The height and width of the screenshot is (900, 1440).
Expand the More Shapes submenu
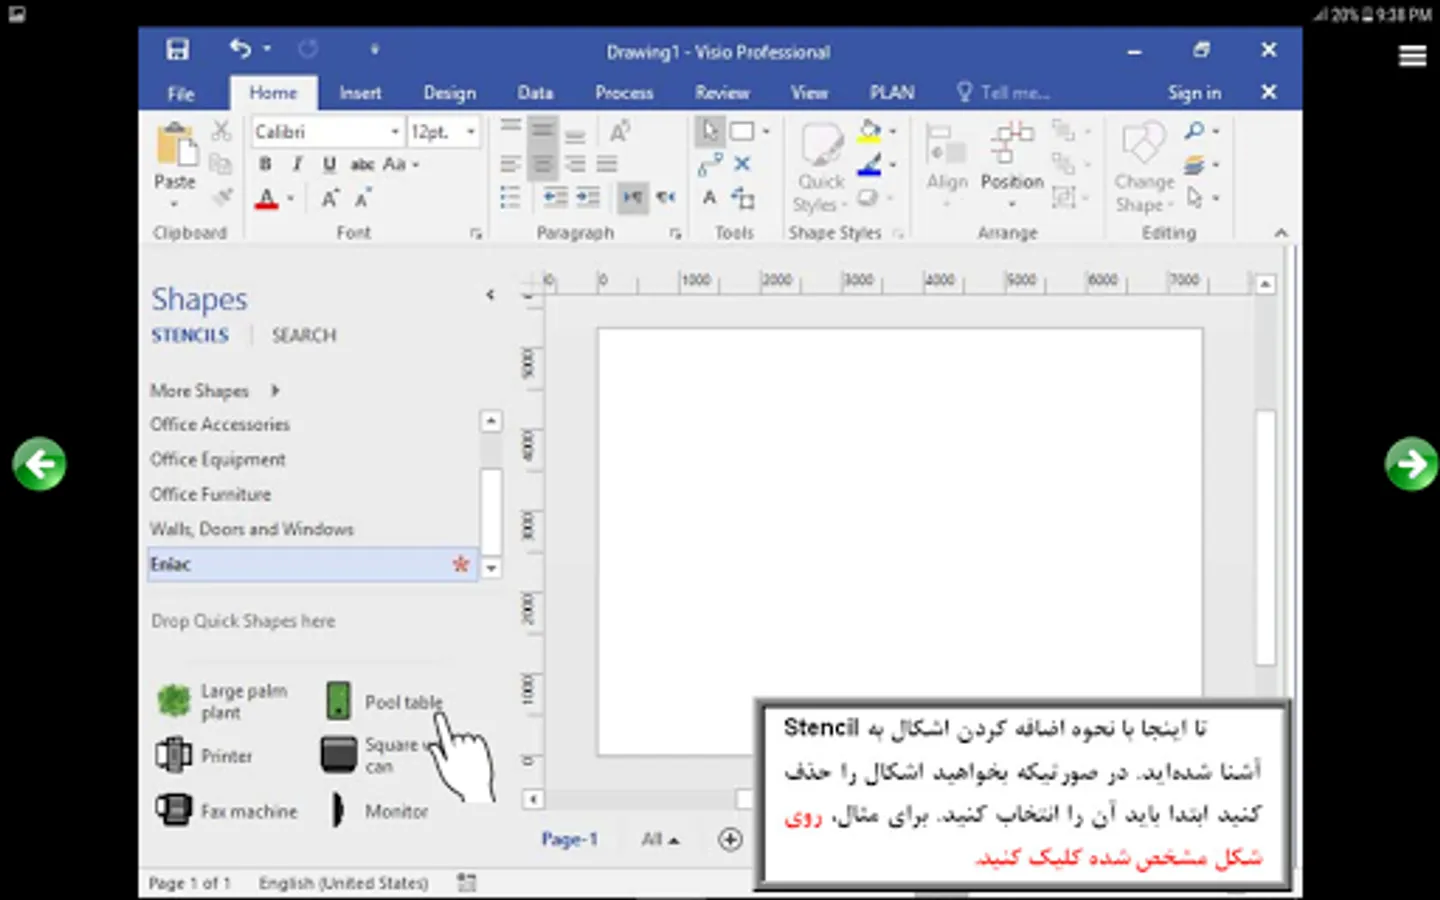(x=215, y=390)
